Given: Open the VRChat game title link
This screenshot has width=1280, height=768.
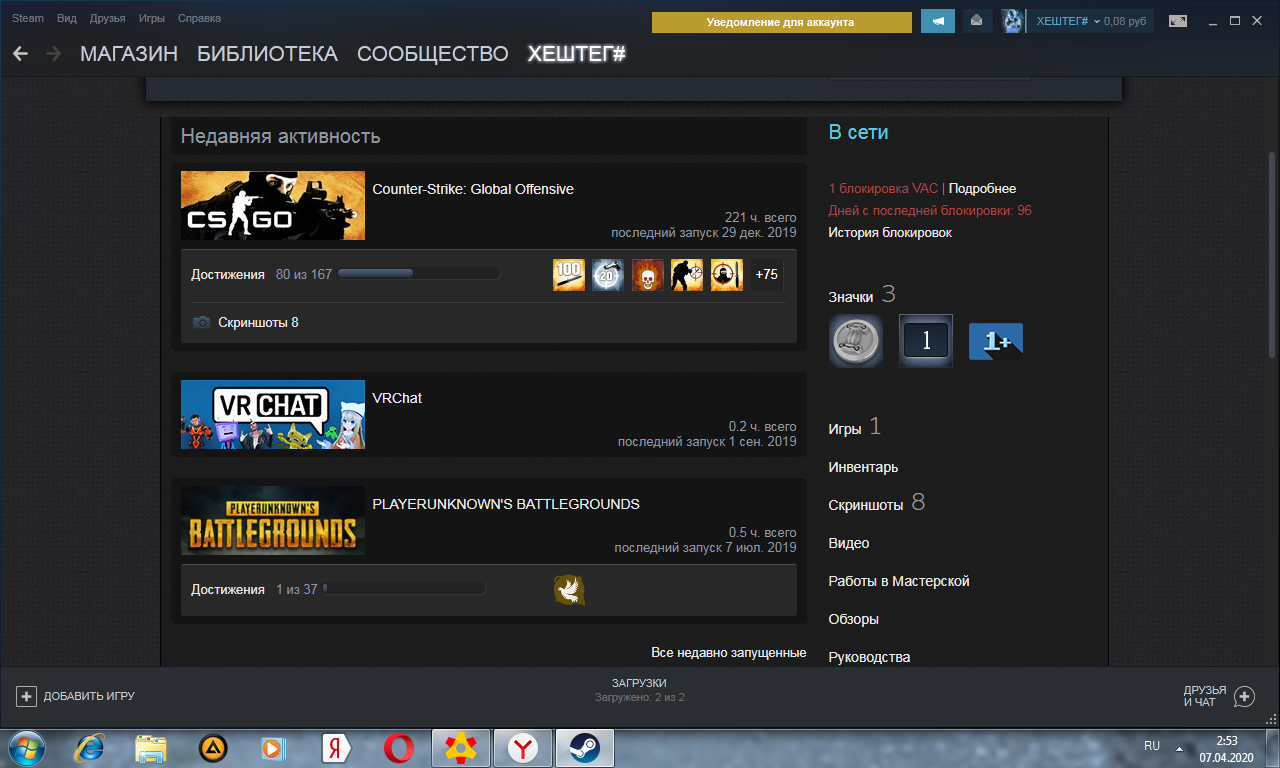Looking at the screenshot, I should click(x=397, y=398).
